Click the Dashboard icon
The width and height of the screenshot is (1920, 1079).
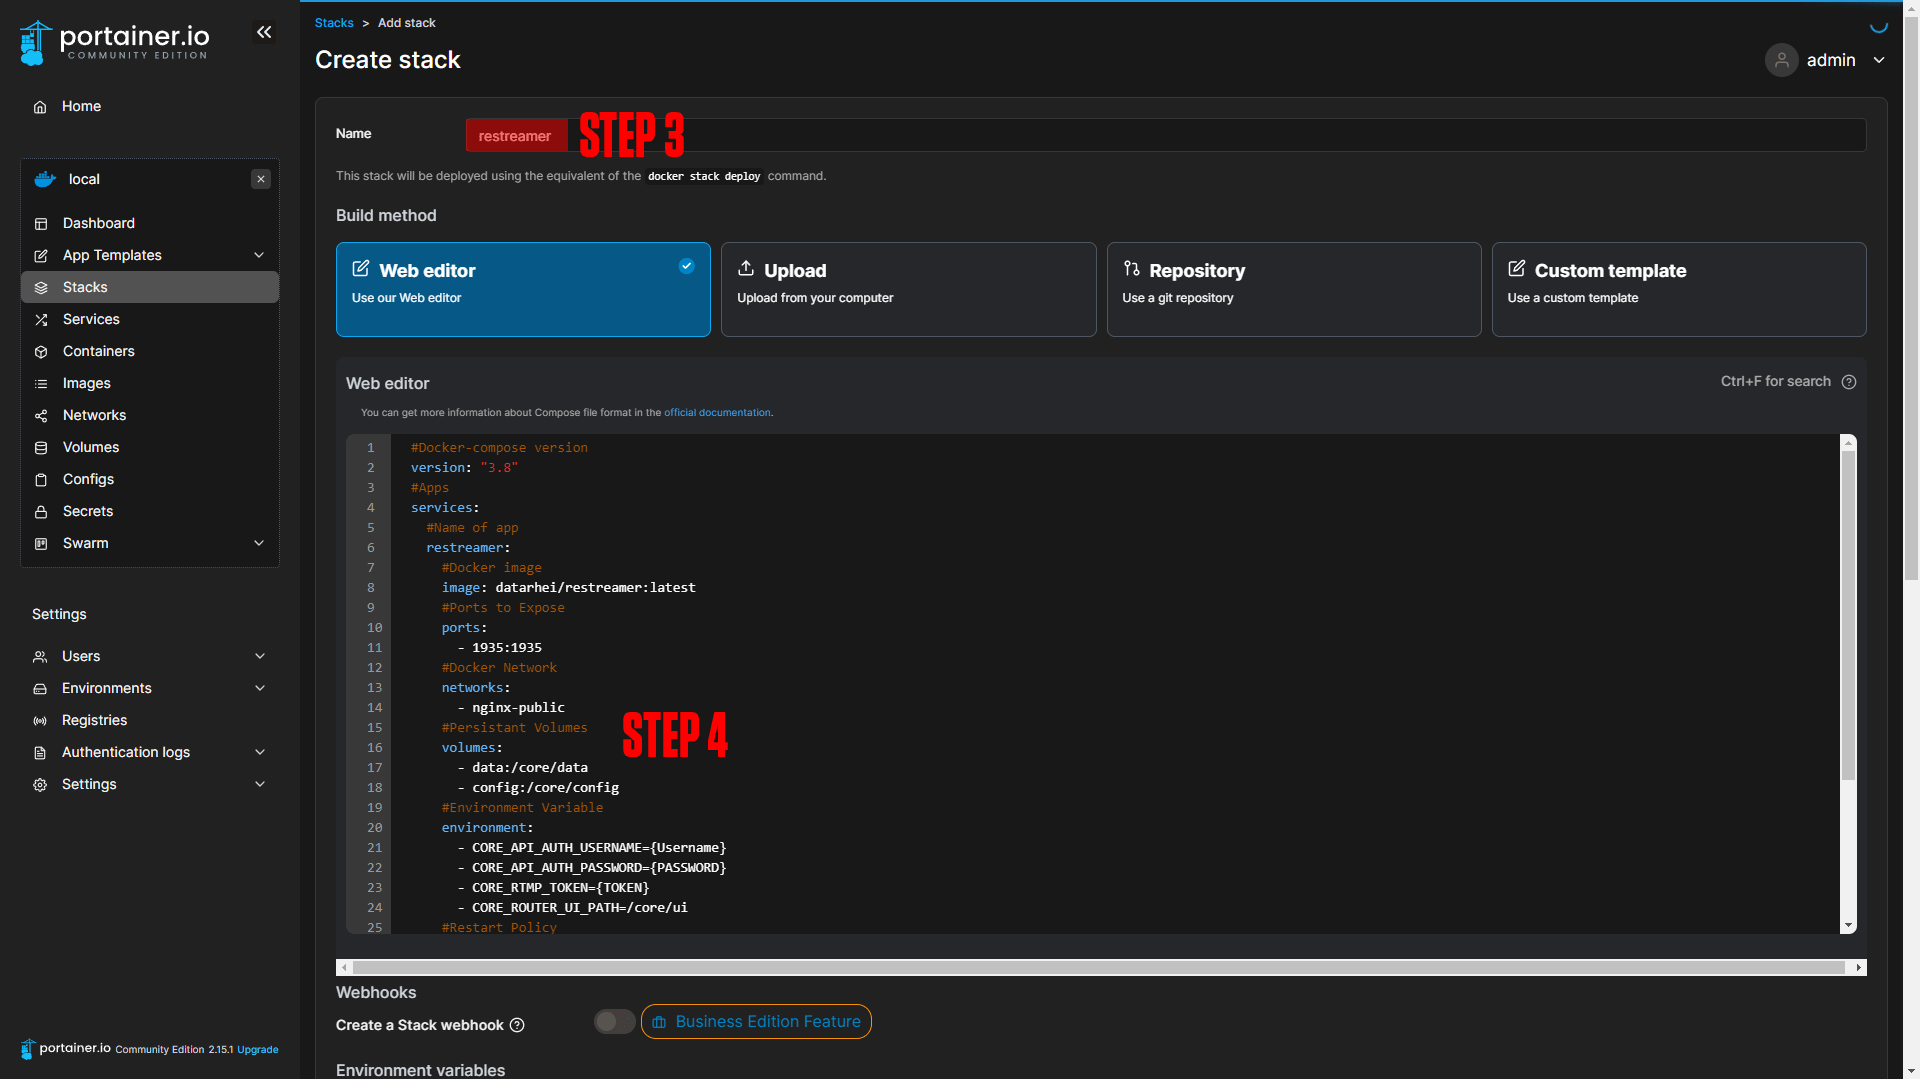[x=41, y=224]
